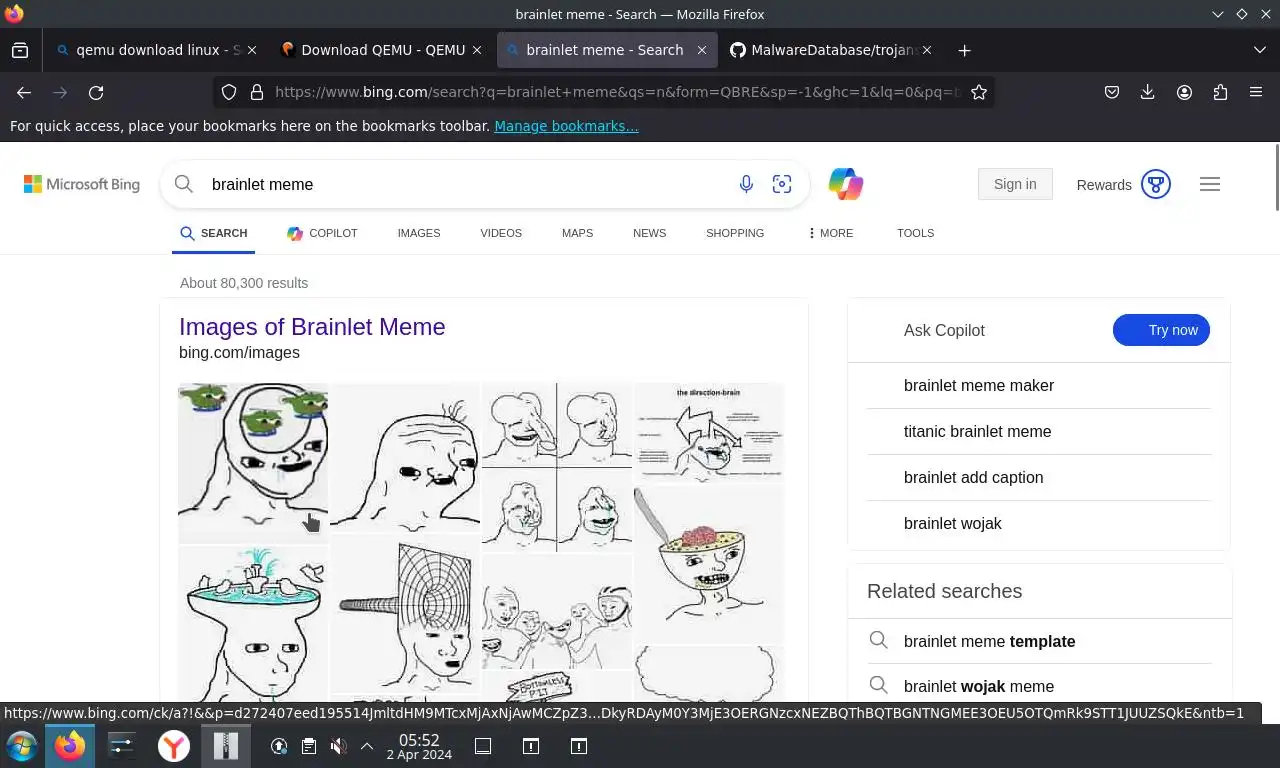Image resolution: width=1280 pixels, height=768 pixels.
Task: Click the Firefox taskbar icon
Action: coord(70,746)
